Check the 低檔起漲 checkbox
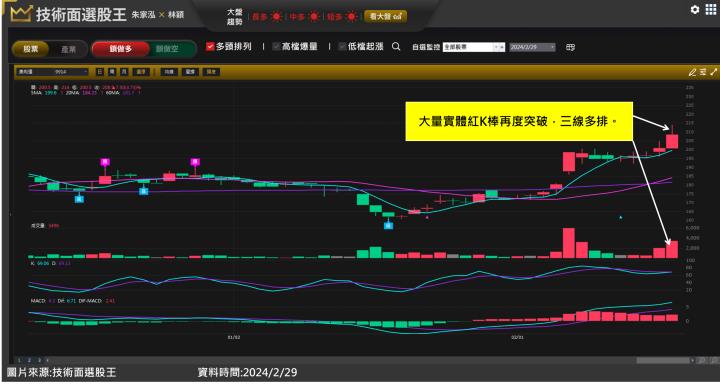The image size is (720, 385). (342, 46)
